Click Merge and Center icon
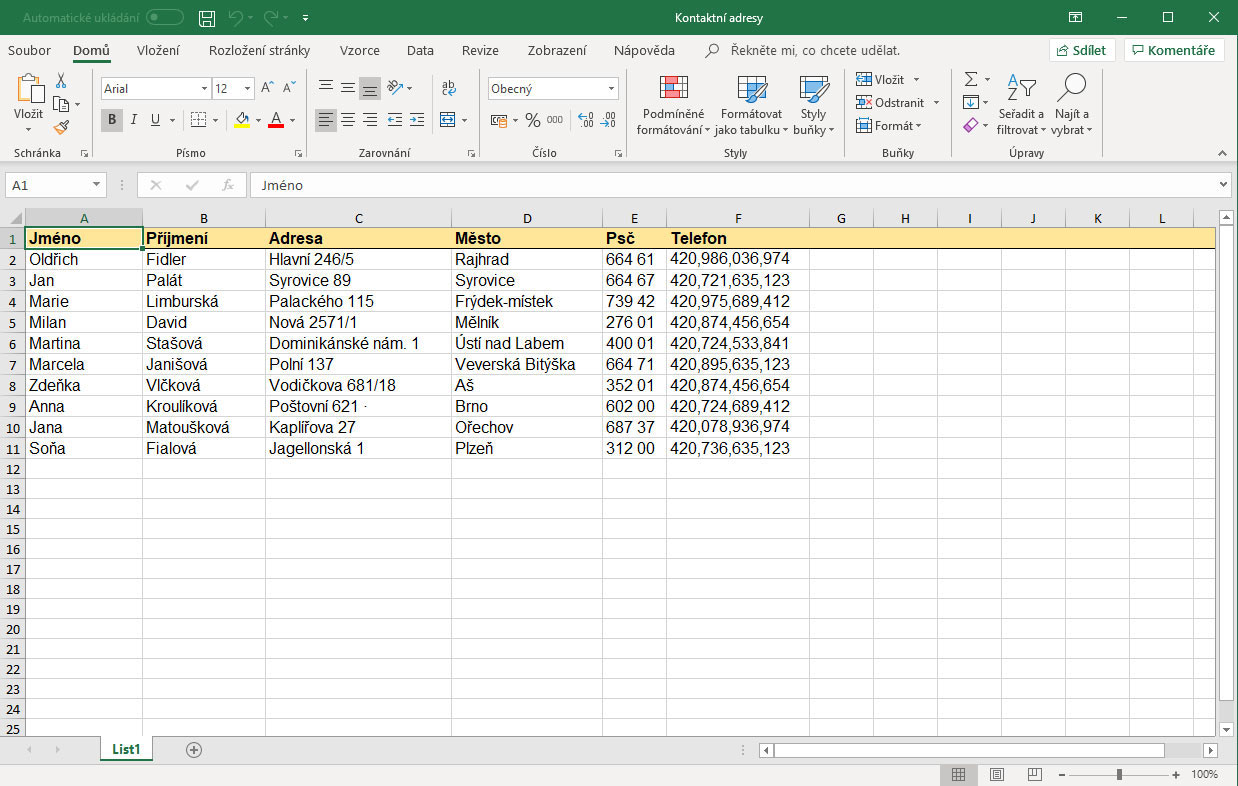 point(447,120)
